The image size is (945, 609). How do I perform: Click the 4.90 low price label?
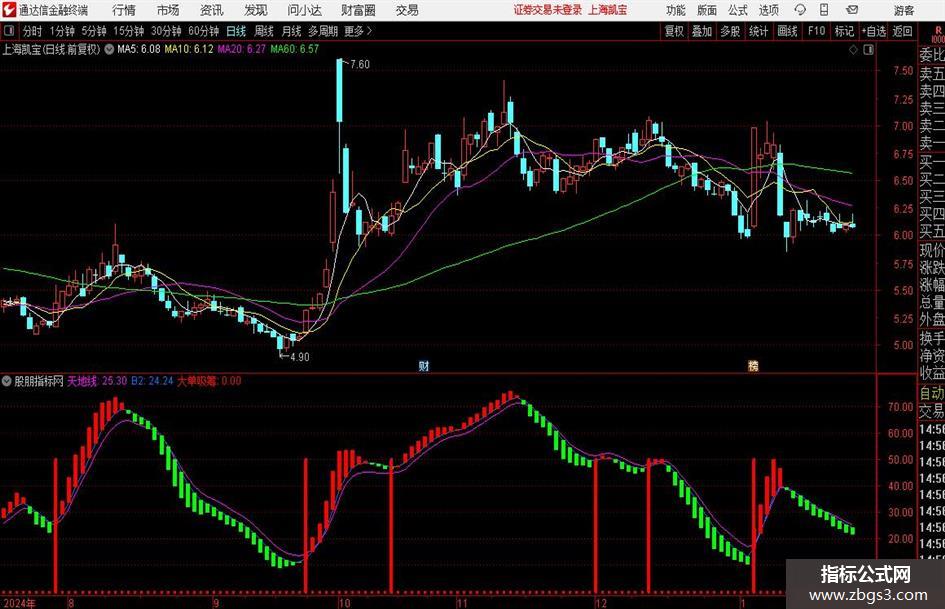[300, 357]
